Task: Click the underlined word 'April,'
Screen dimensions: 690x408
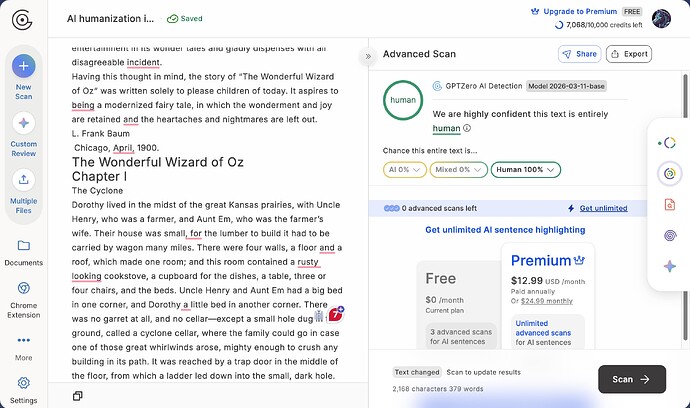Action: tap(123, 148)
